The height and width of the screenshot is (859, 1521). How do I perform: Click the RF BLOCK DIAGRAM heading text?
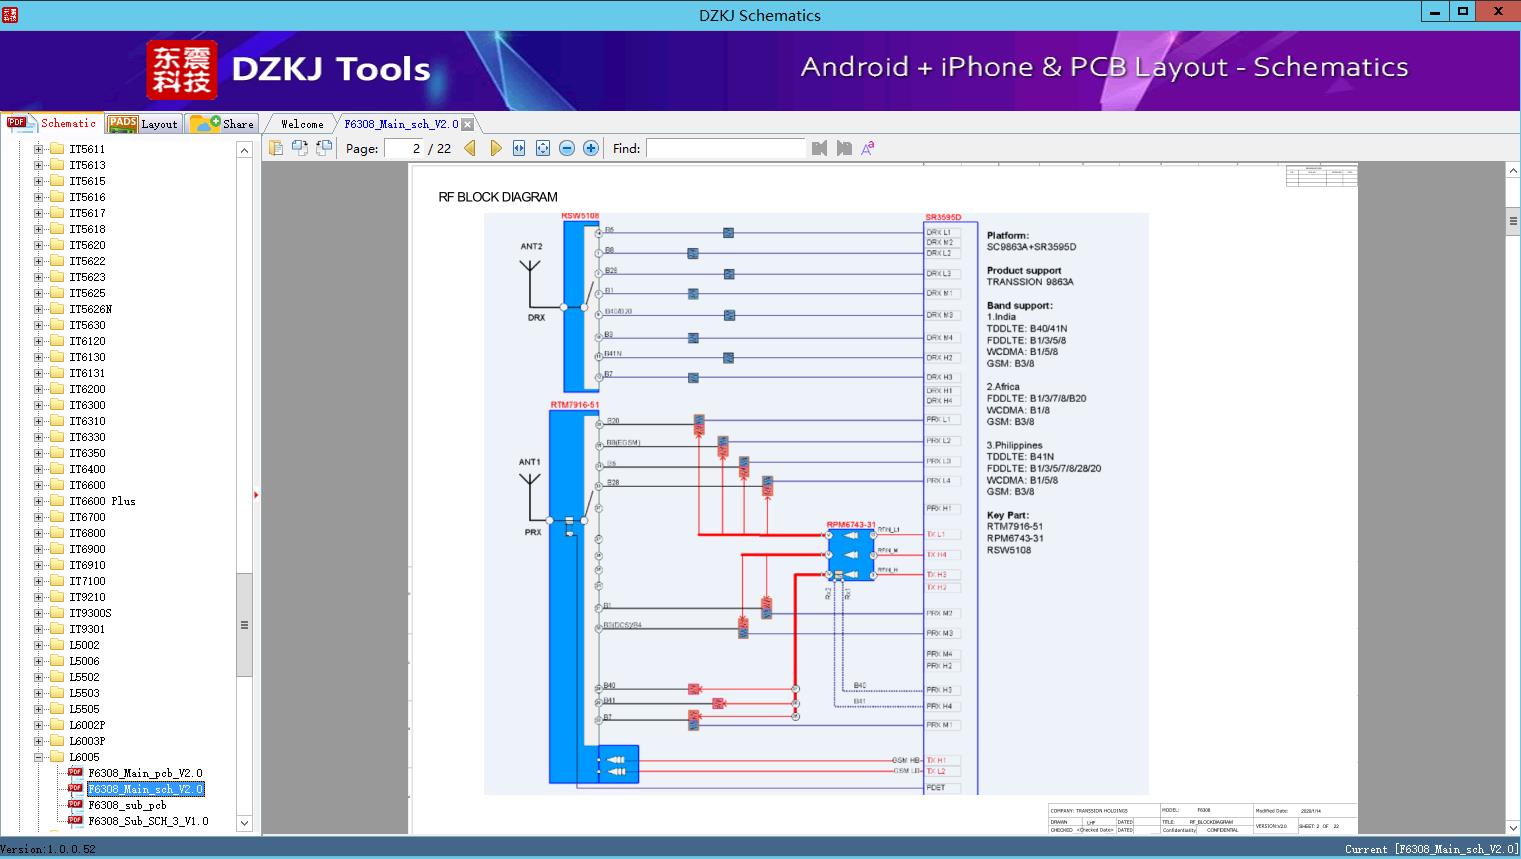[x=498, y=197]
